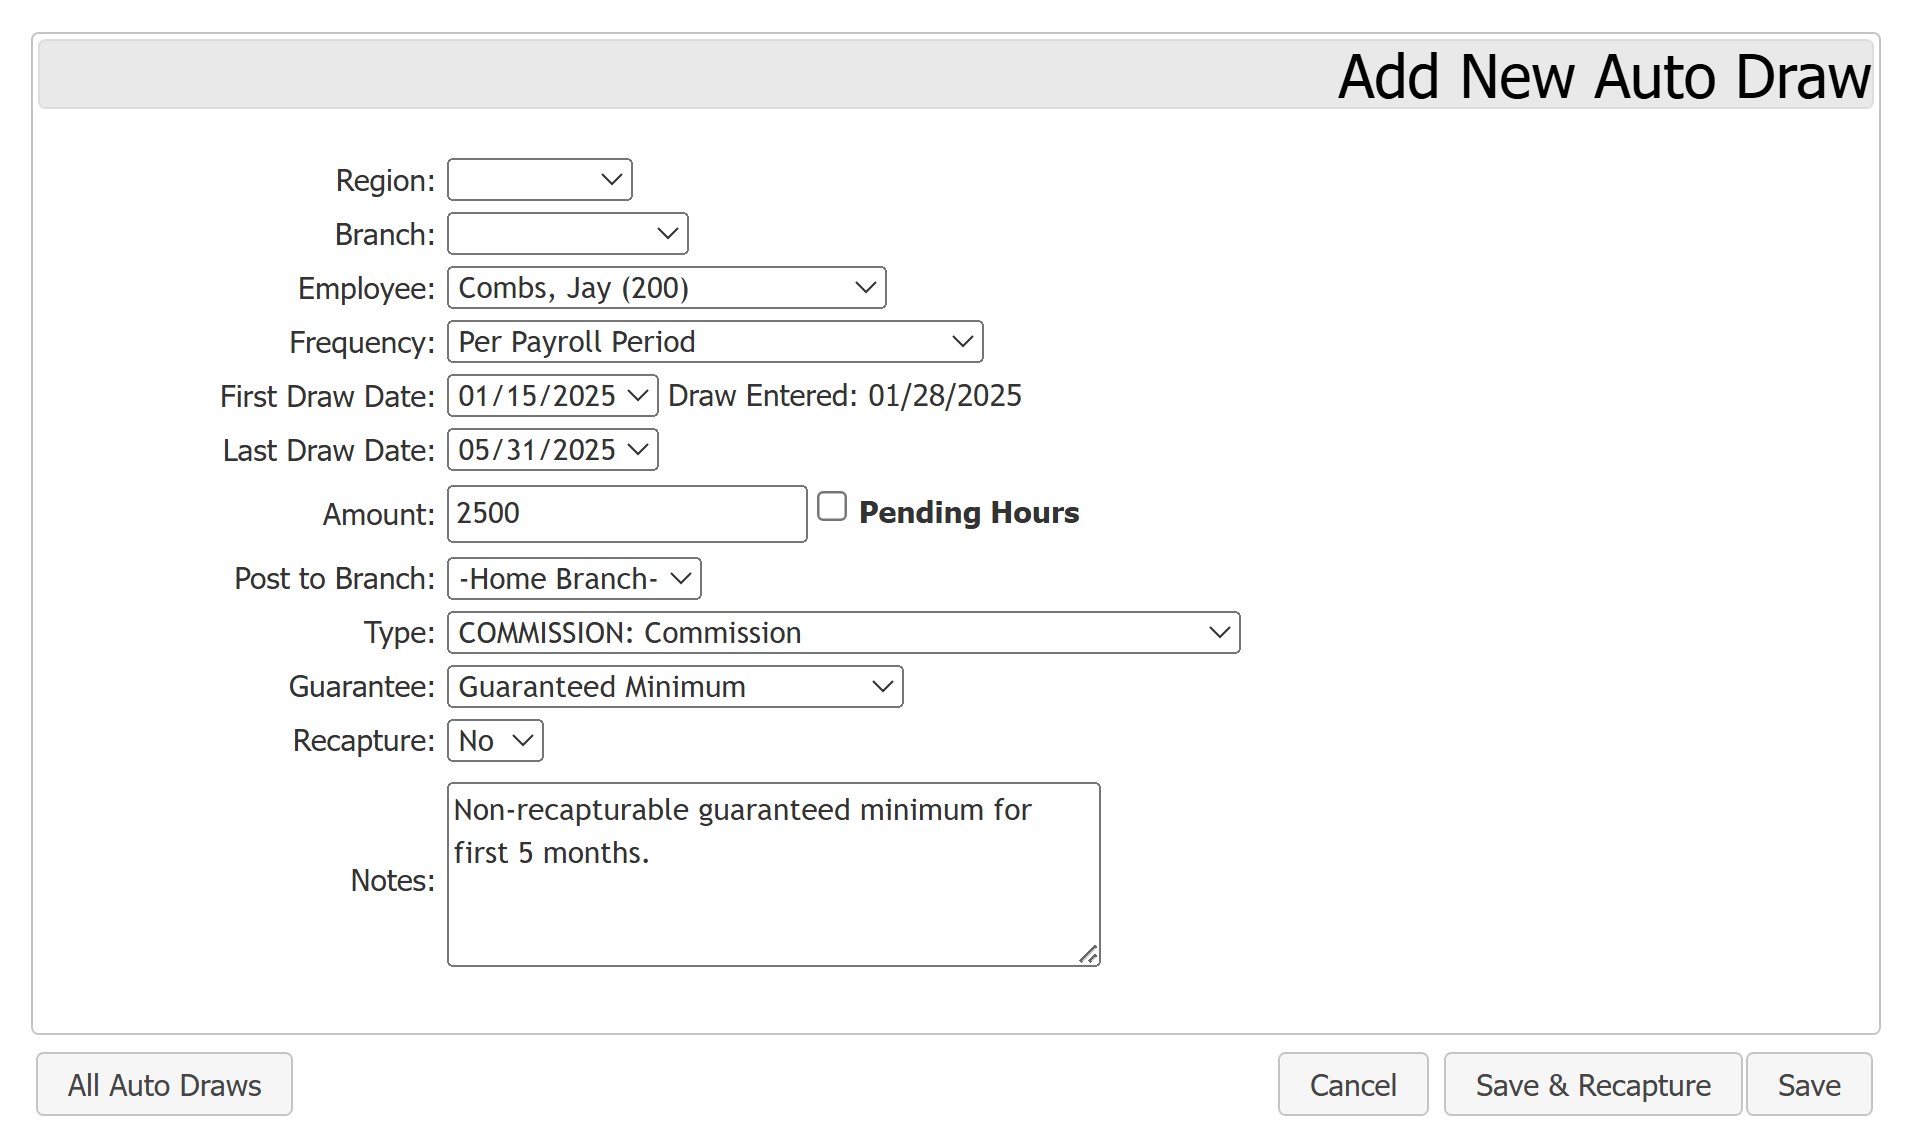Click the Employee: label
Viewport: 1907px width, 1141px height.
[366, 289]
